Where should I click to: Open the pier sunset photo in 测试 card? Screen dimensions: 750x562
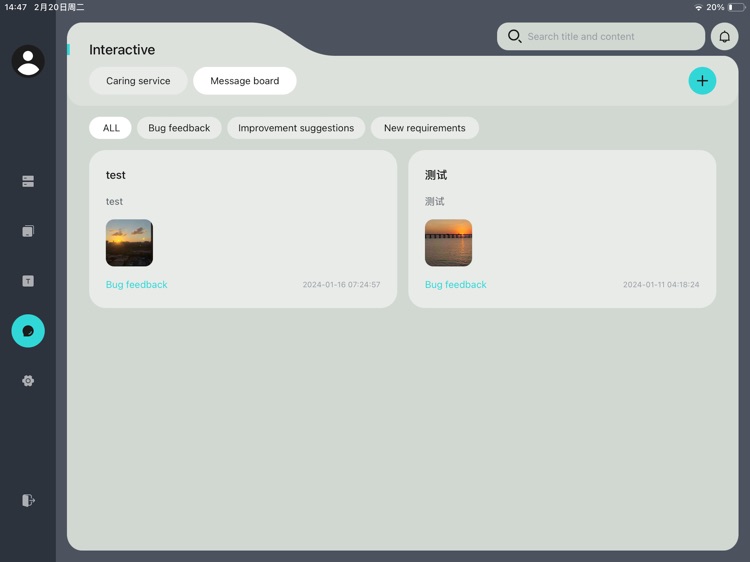[448, 243]
